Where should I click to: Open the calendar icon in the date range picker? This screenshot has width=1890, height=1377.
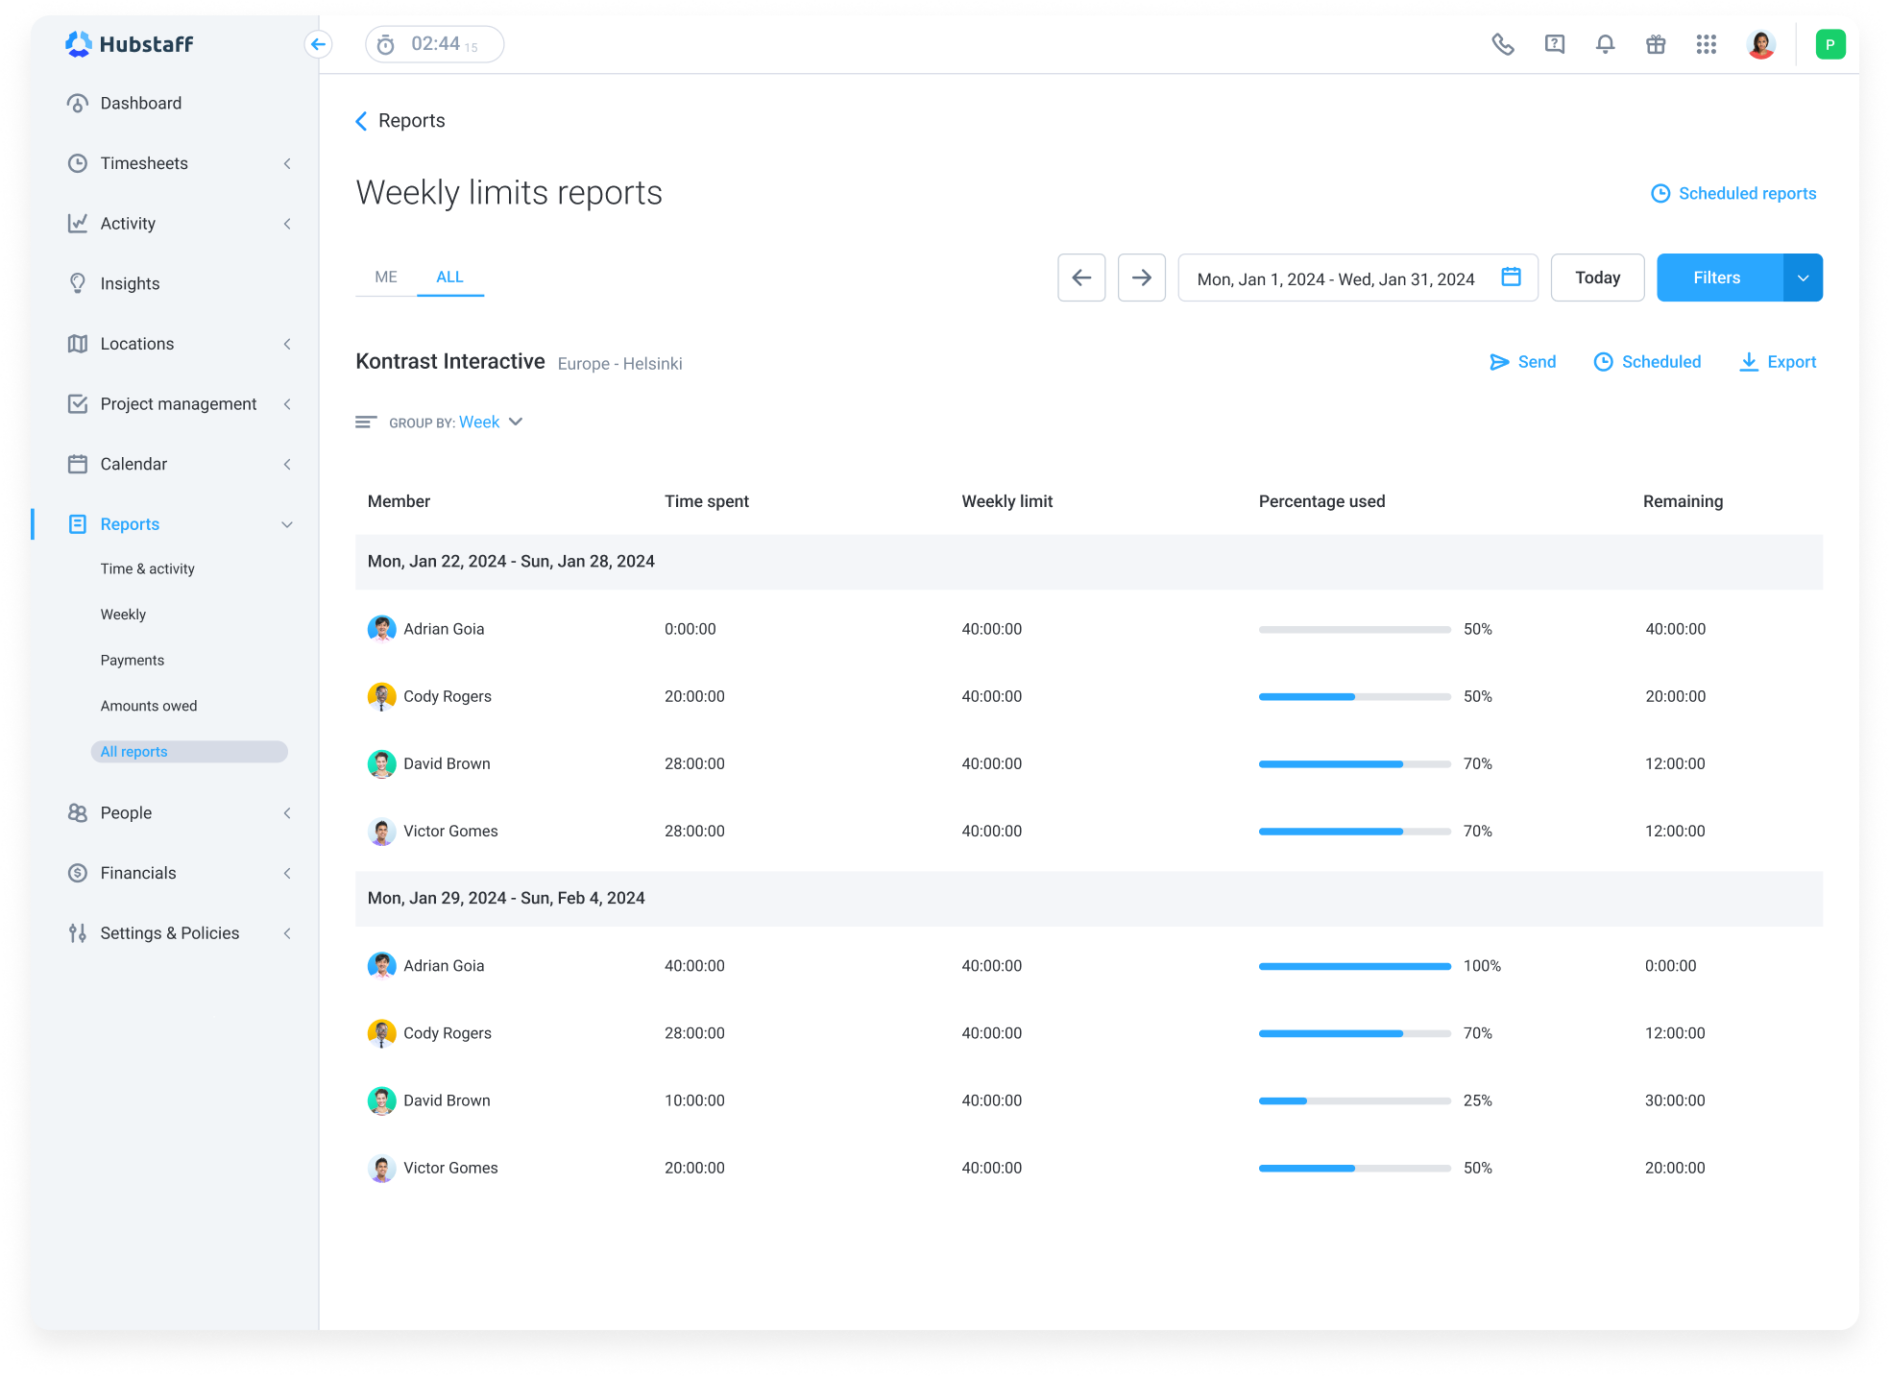(1512, 278)
